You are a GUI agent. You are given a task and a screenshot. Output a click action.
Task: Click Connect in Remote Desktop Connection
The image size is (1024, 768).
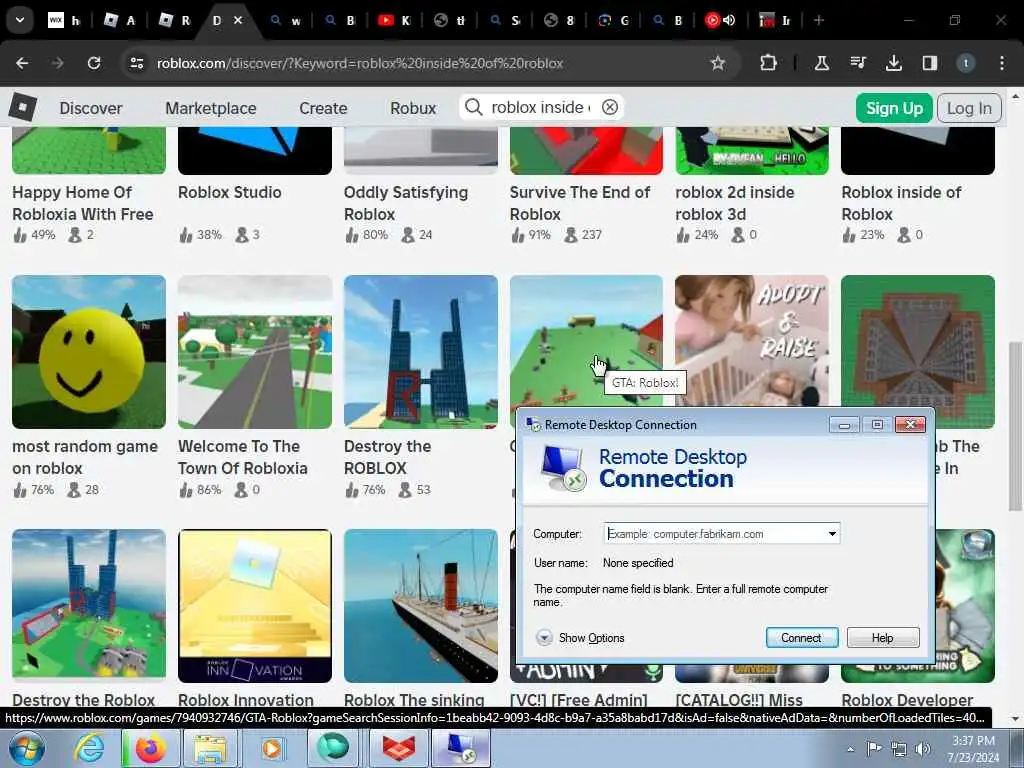point(801,637)
